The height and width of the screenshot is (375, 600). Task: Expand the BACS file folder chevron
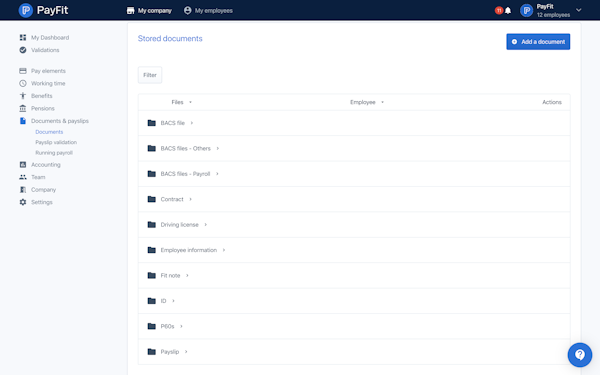pos(192,123)
